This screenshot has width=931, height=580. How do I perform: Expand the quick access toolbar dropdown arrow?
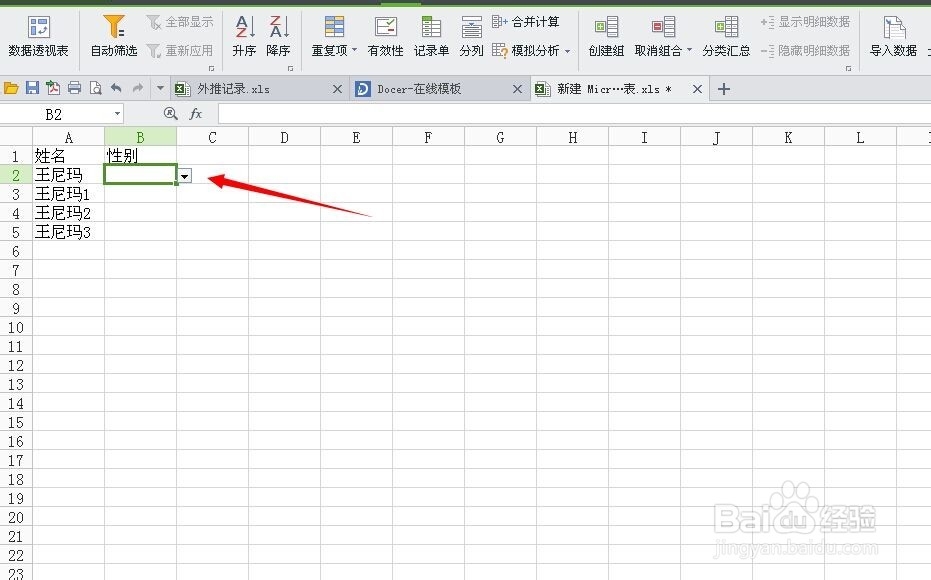coord(160,88)
